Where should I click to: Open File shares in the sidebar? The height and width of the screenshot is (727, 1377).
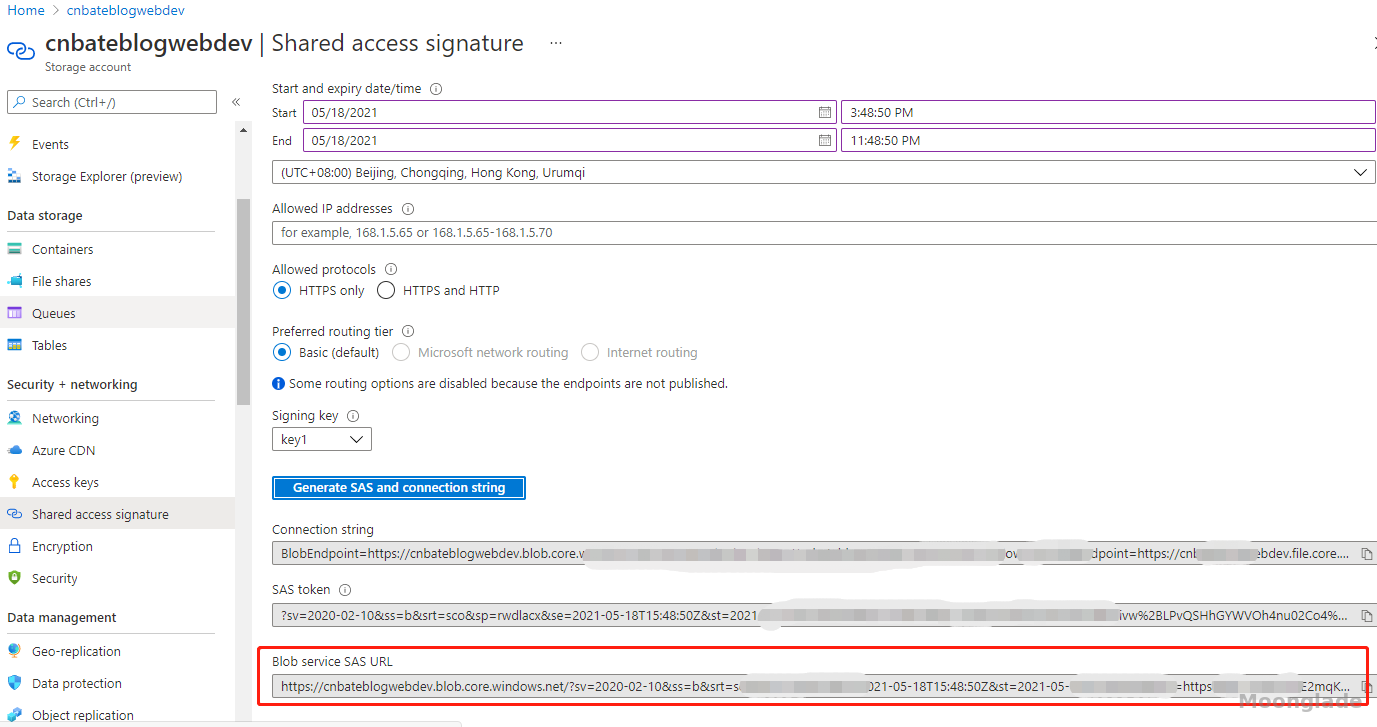[x=61, y=281]
